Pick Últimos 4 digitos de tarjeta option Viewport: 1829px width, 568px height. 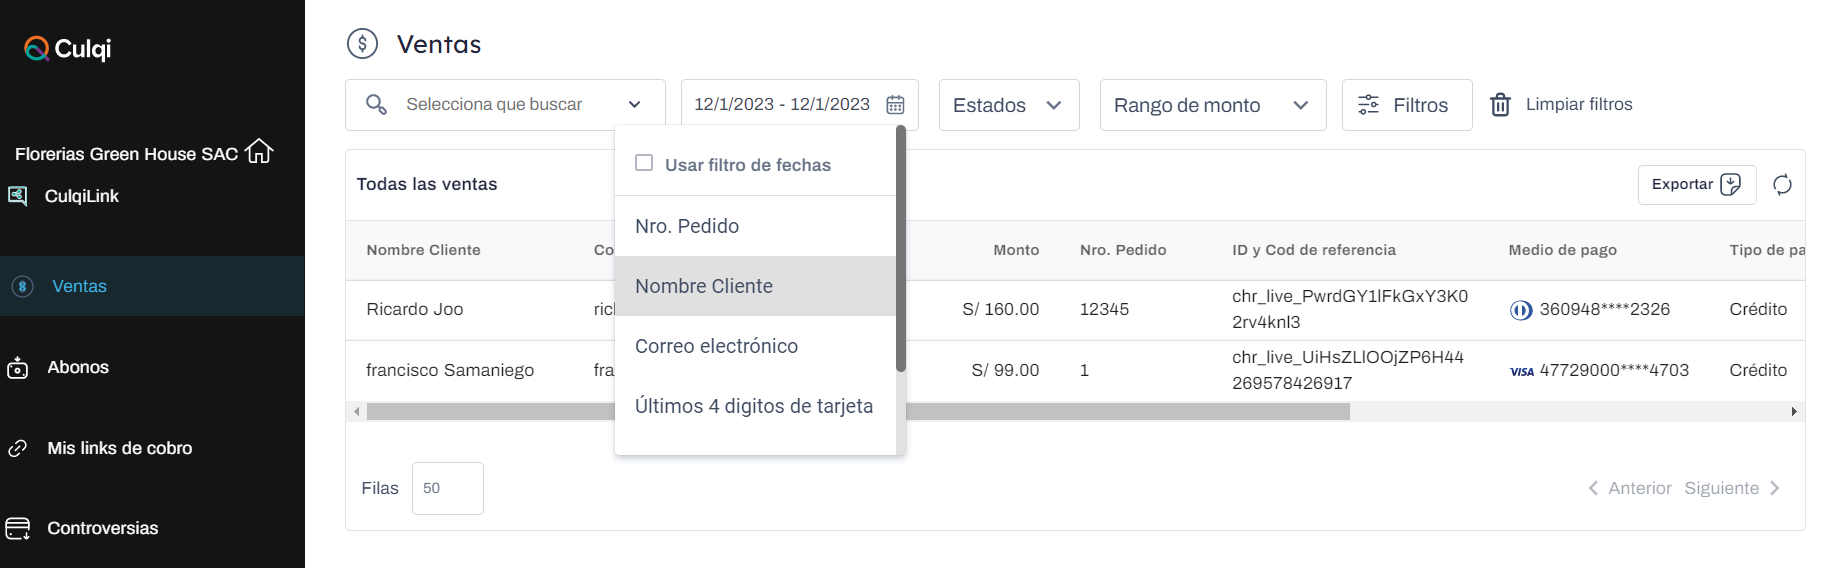[754, 406]
